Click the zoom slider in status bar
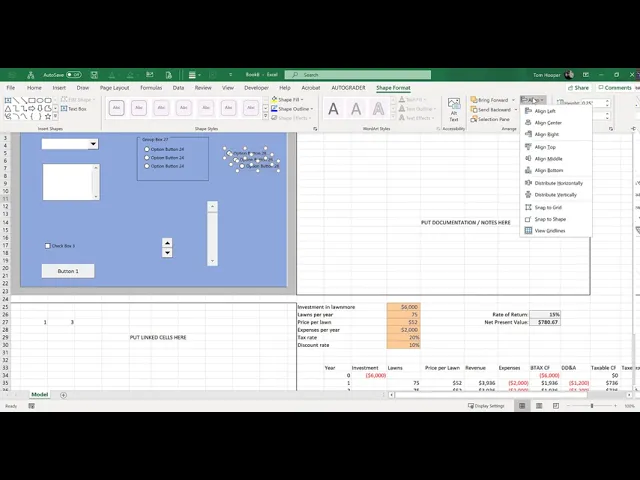This screenshot has height=480, width=640. coord(592,406)
